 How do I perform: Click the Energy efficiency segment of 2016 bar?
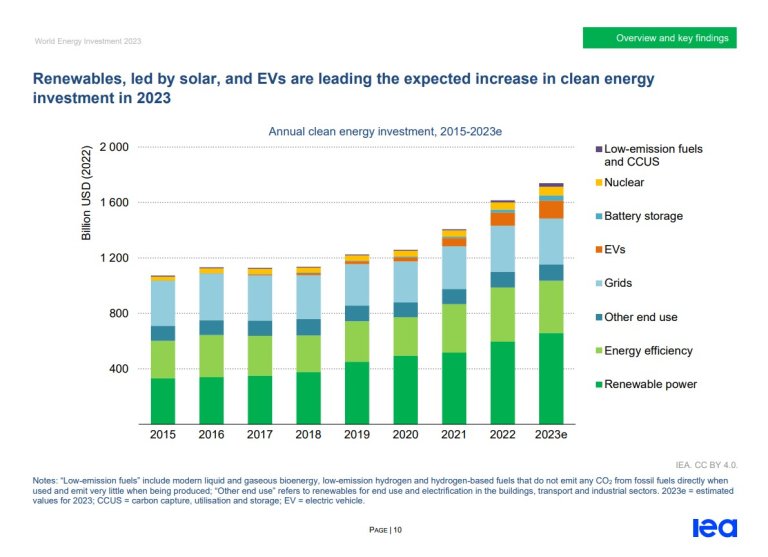tap(211, 356)
